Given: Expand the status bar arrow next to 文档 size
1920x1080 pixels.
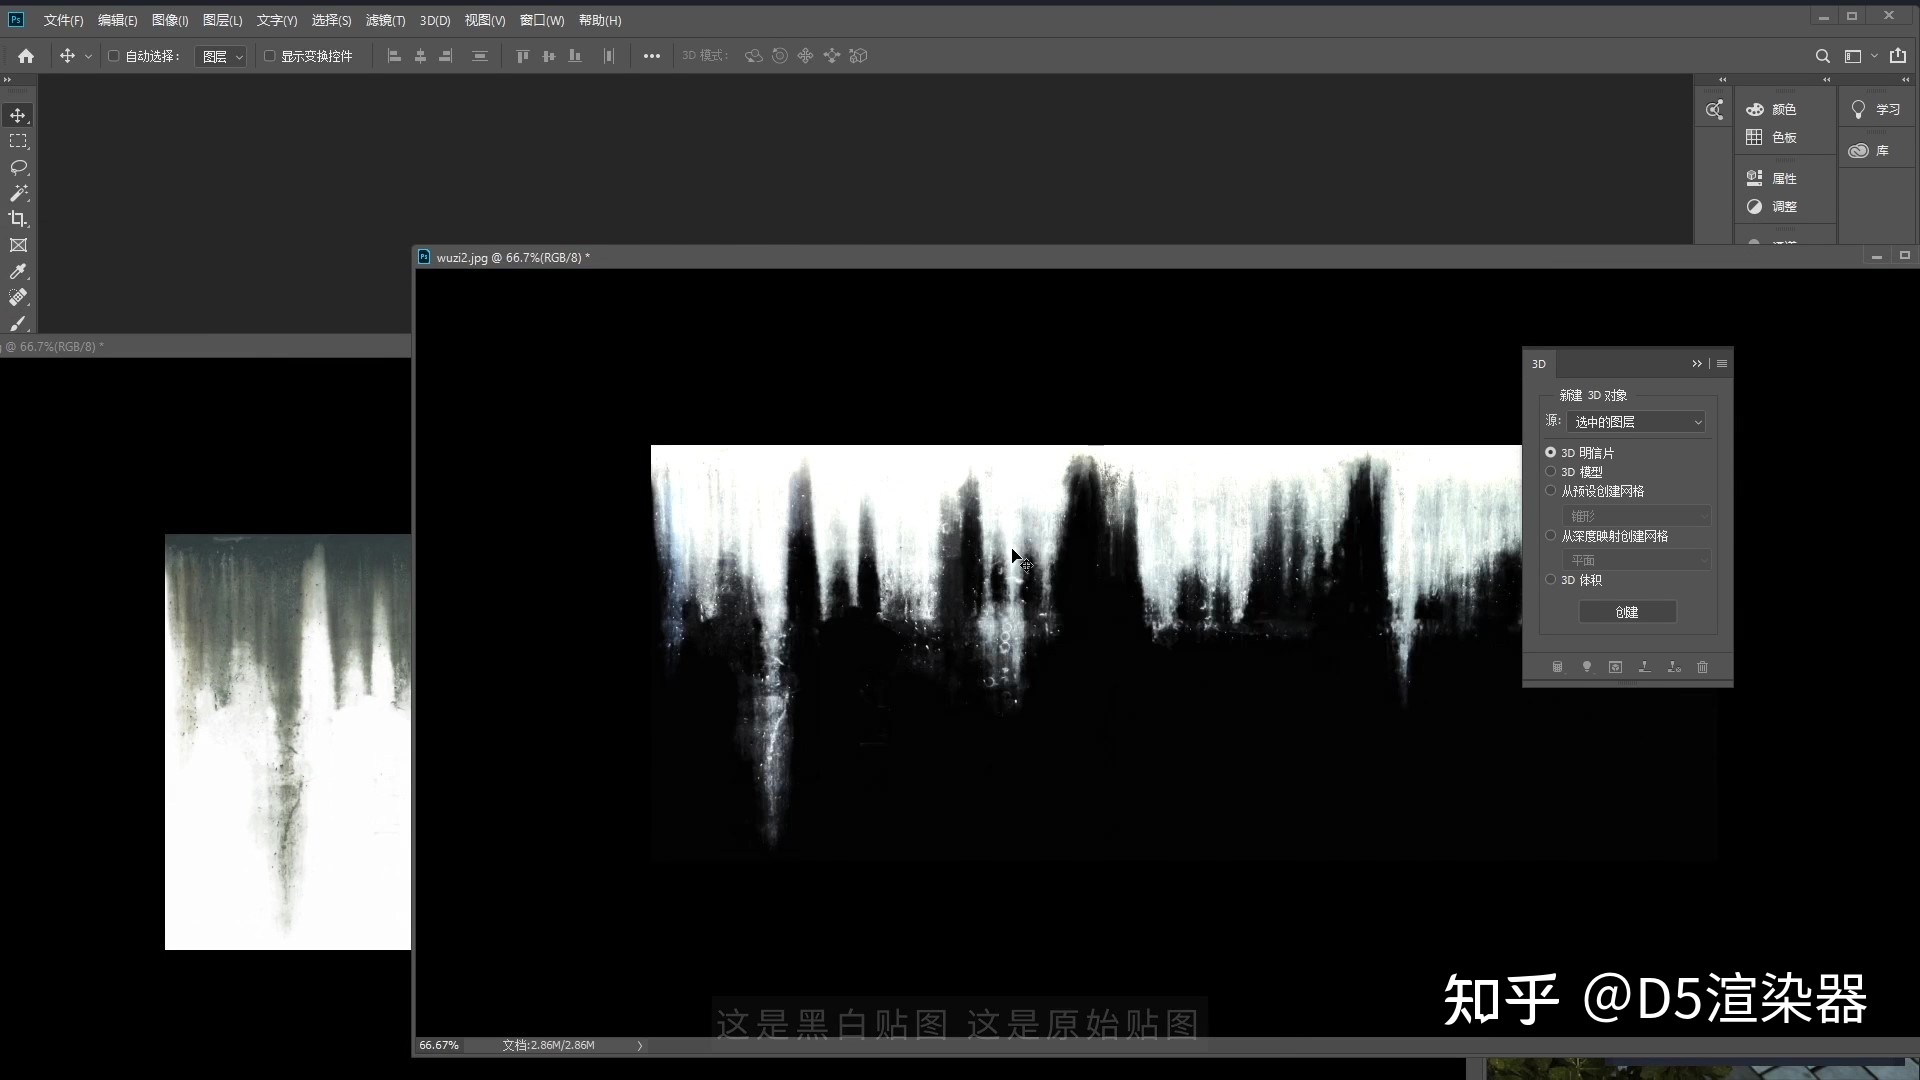Looking at the screenshot, I should click(x=640, y=1046).
